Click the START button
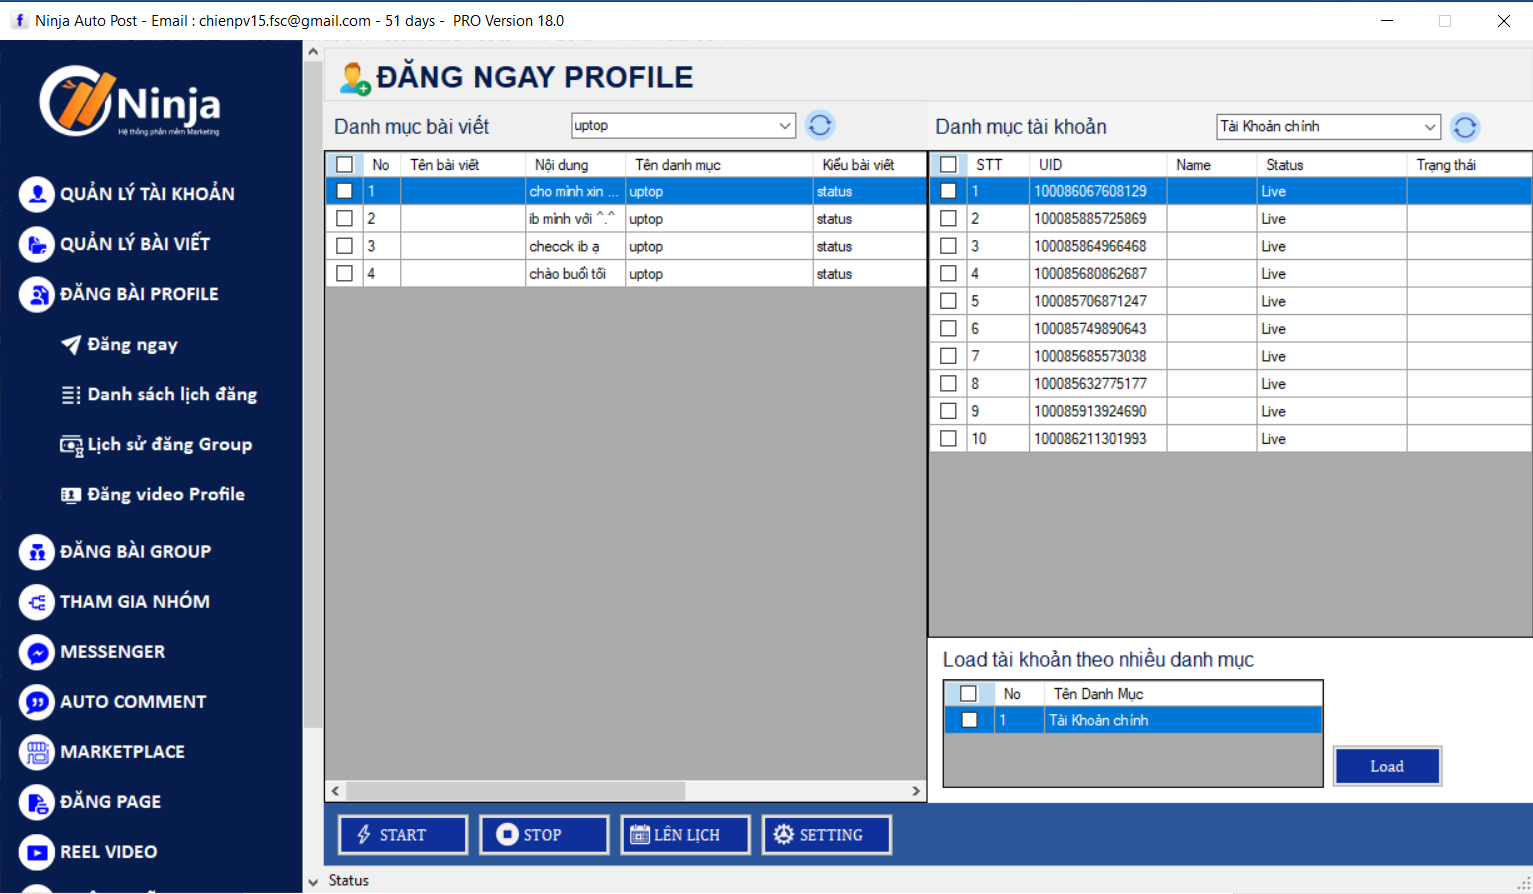This screenshot has width=1533, height=894. 403,835
